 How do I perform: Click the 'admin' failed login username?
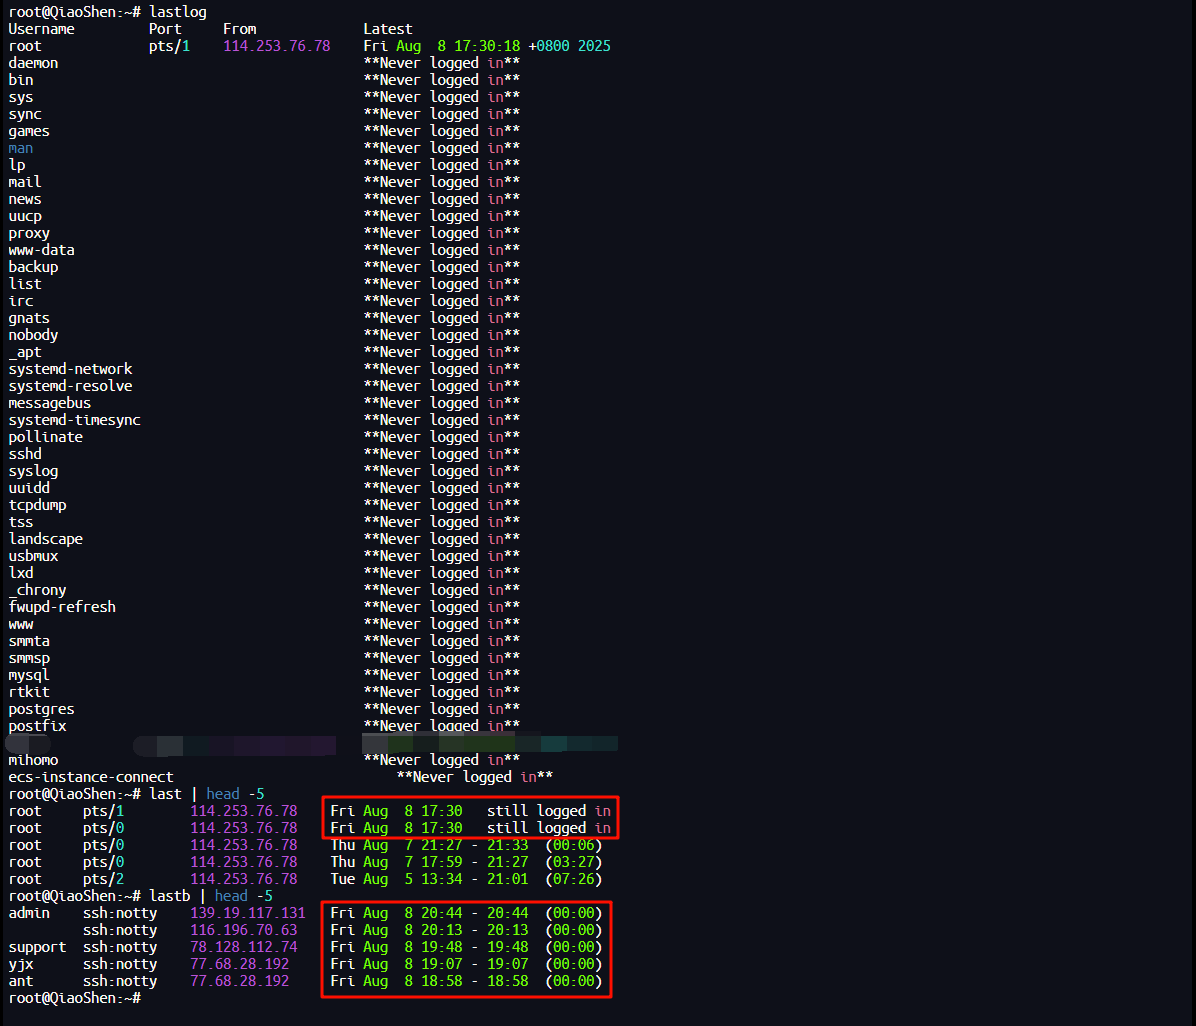point(29,913)
